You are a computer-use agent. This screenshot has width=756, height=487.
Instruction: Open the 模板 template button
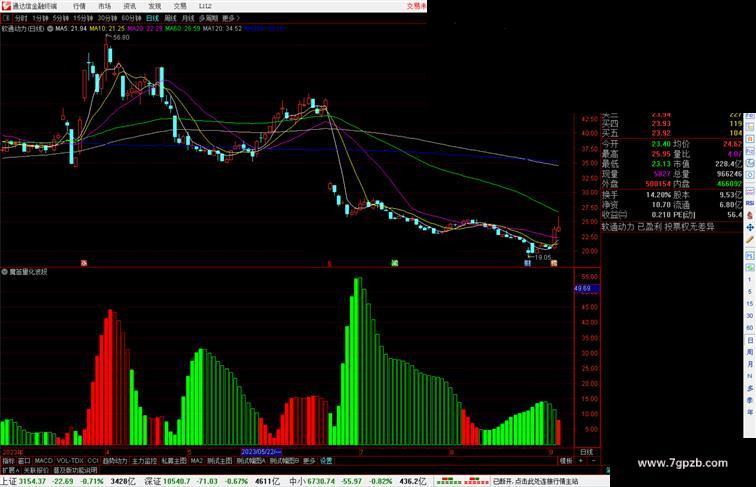pos(566,461)
